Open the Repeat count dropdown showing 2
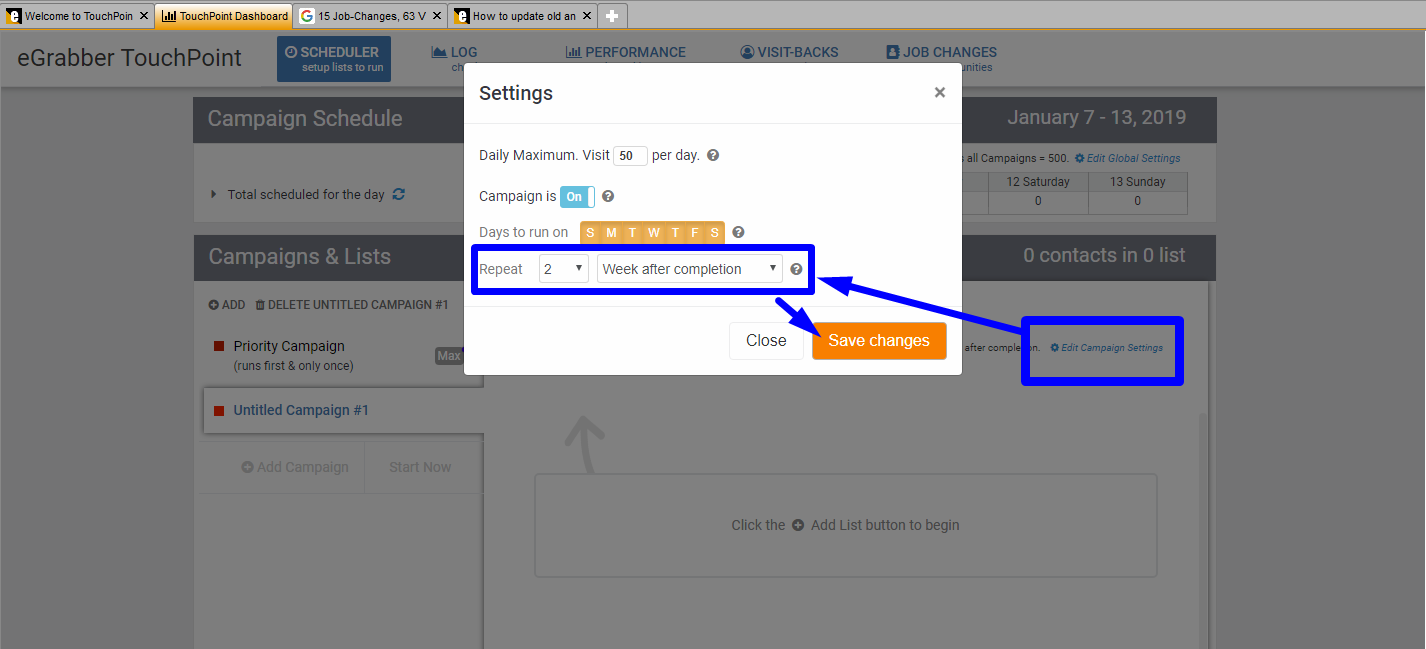The image size is (1426, 649). 564,269
